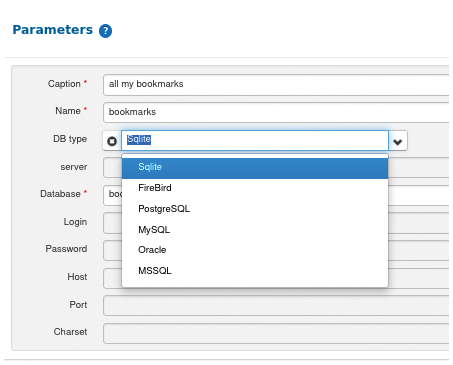Click the DB type label

tap(70, 139)
